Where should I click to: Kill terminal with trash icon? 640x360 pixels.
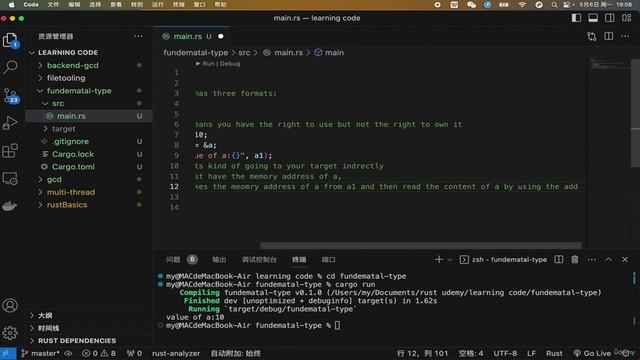(575, 260)
